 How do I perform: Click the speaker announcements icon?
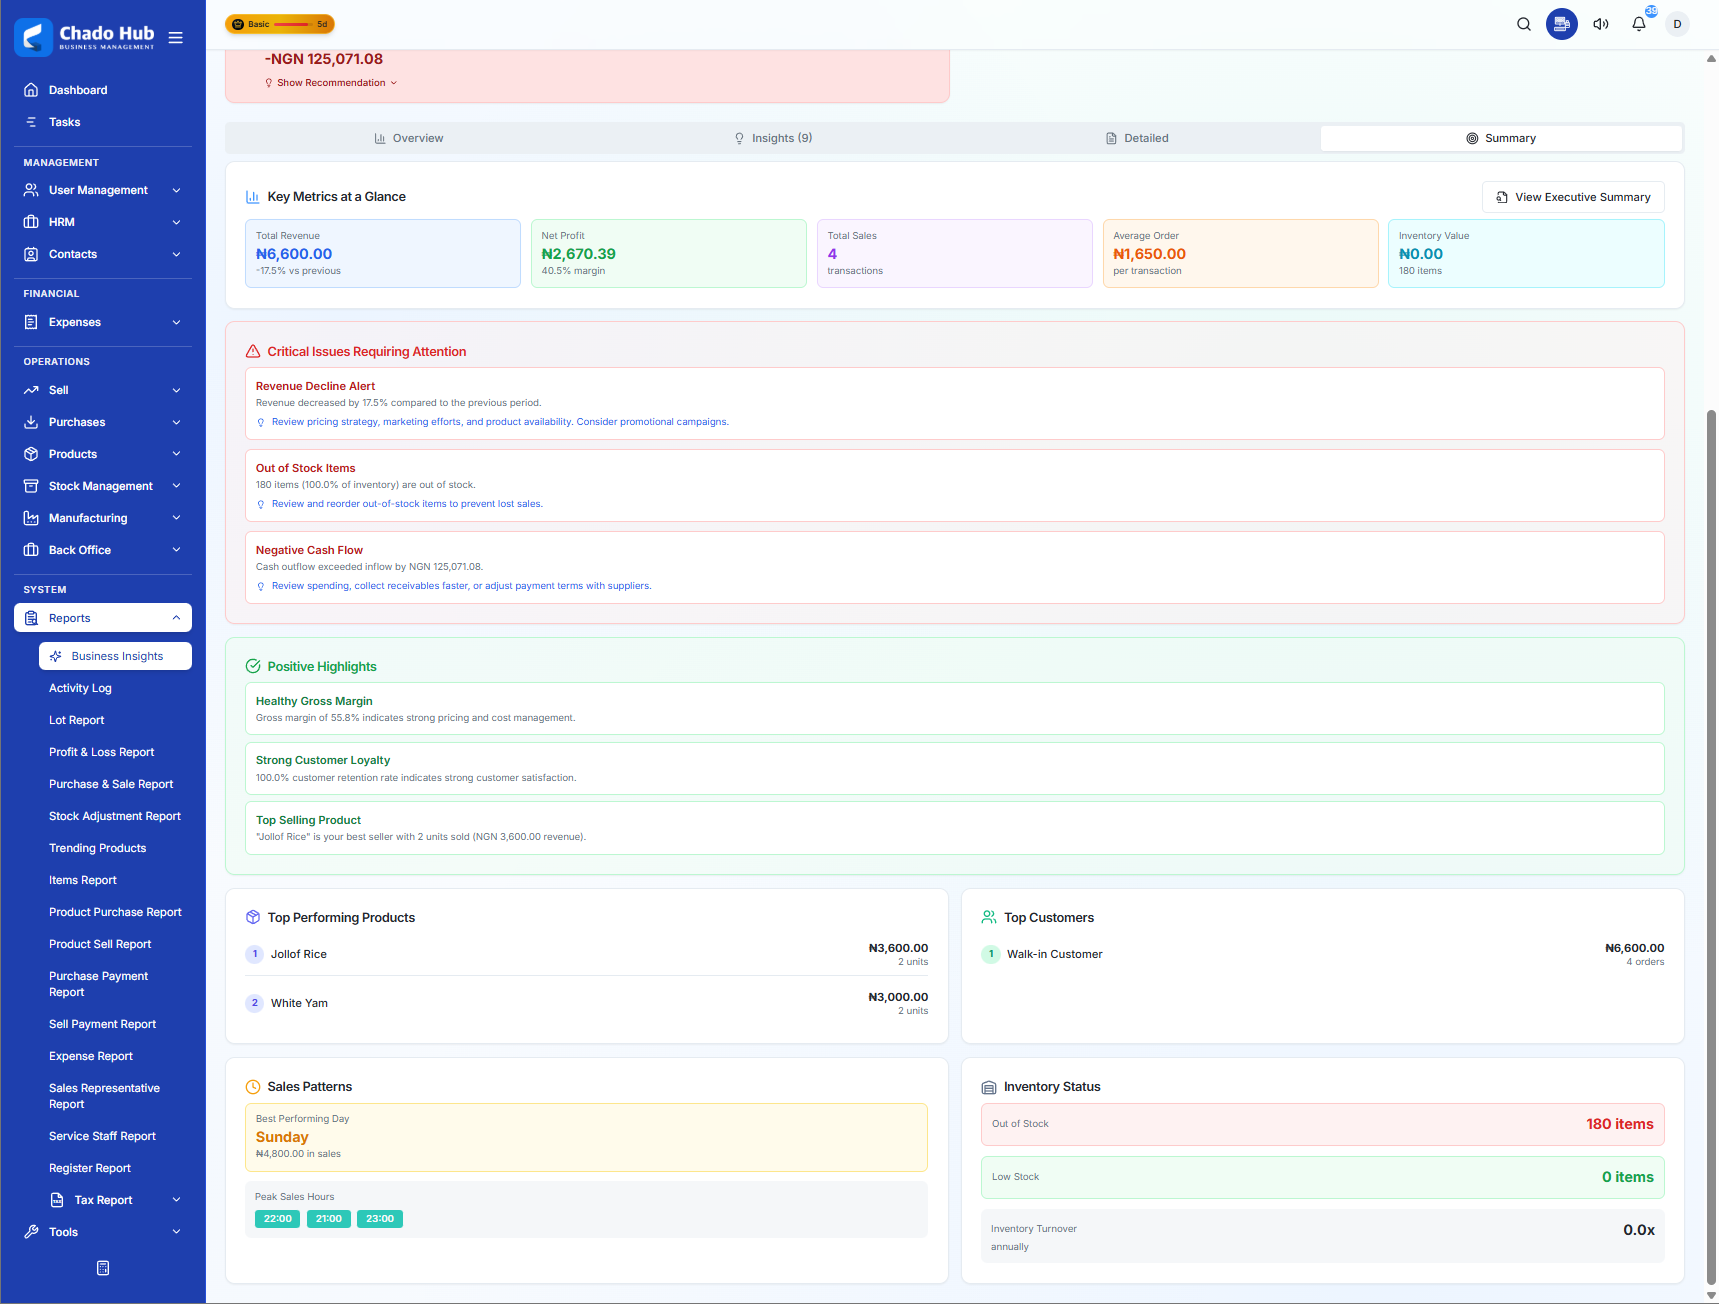1600,24
